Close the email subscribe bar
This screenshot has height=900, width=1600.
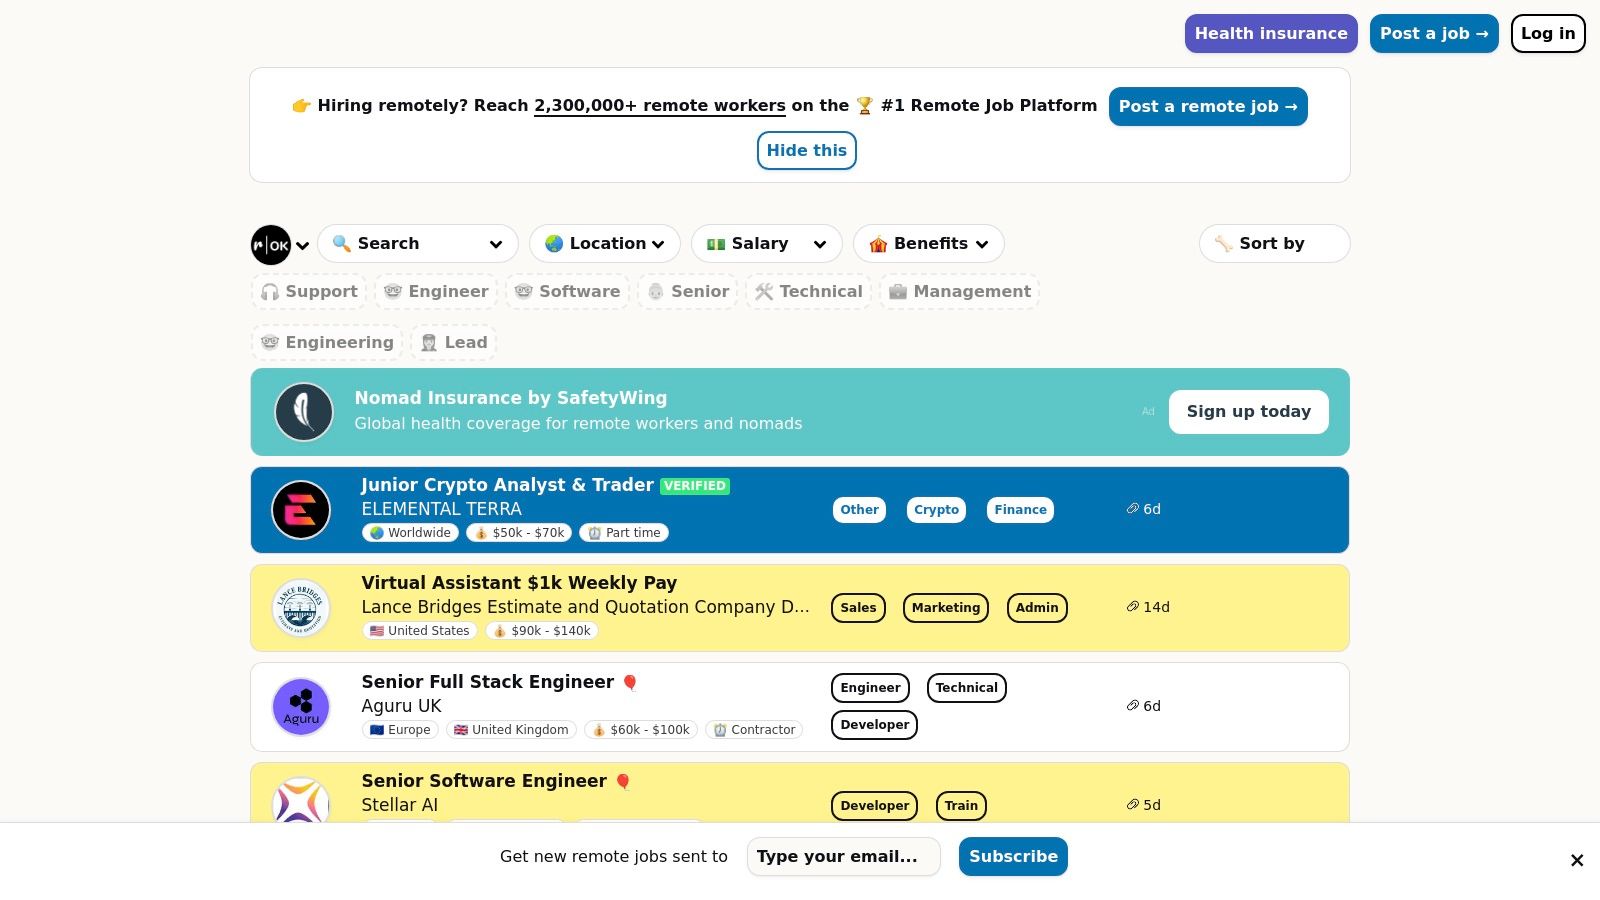click(1577, 860)
